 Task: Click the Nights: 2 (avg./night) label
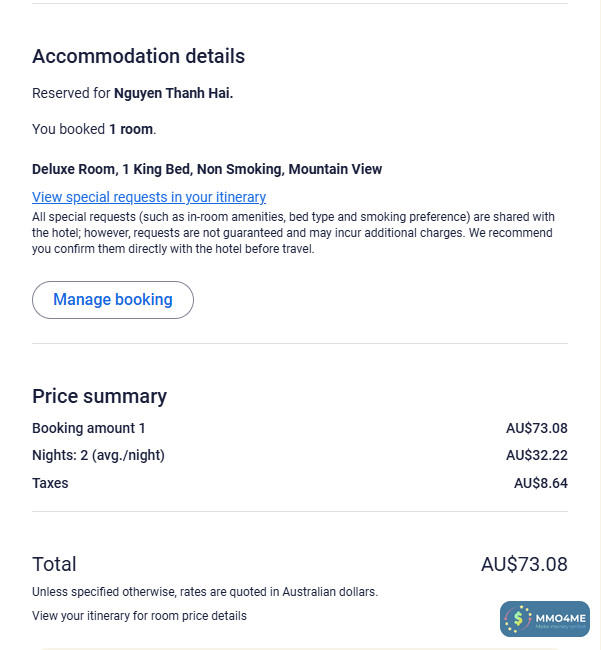tap(98, 455)
